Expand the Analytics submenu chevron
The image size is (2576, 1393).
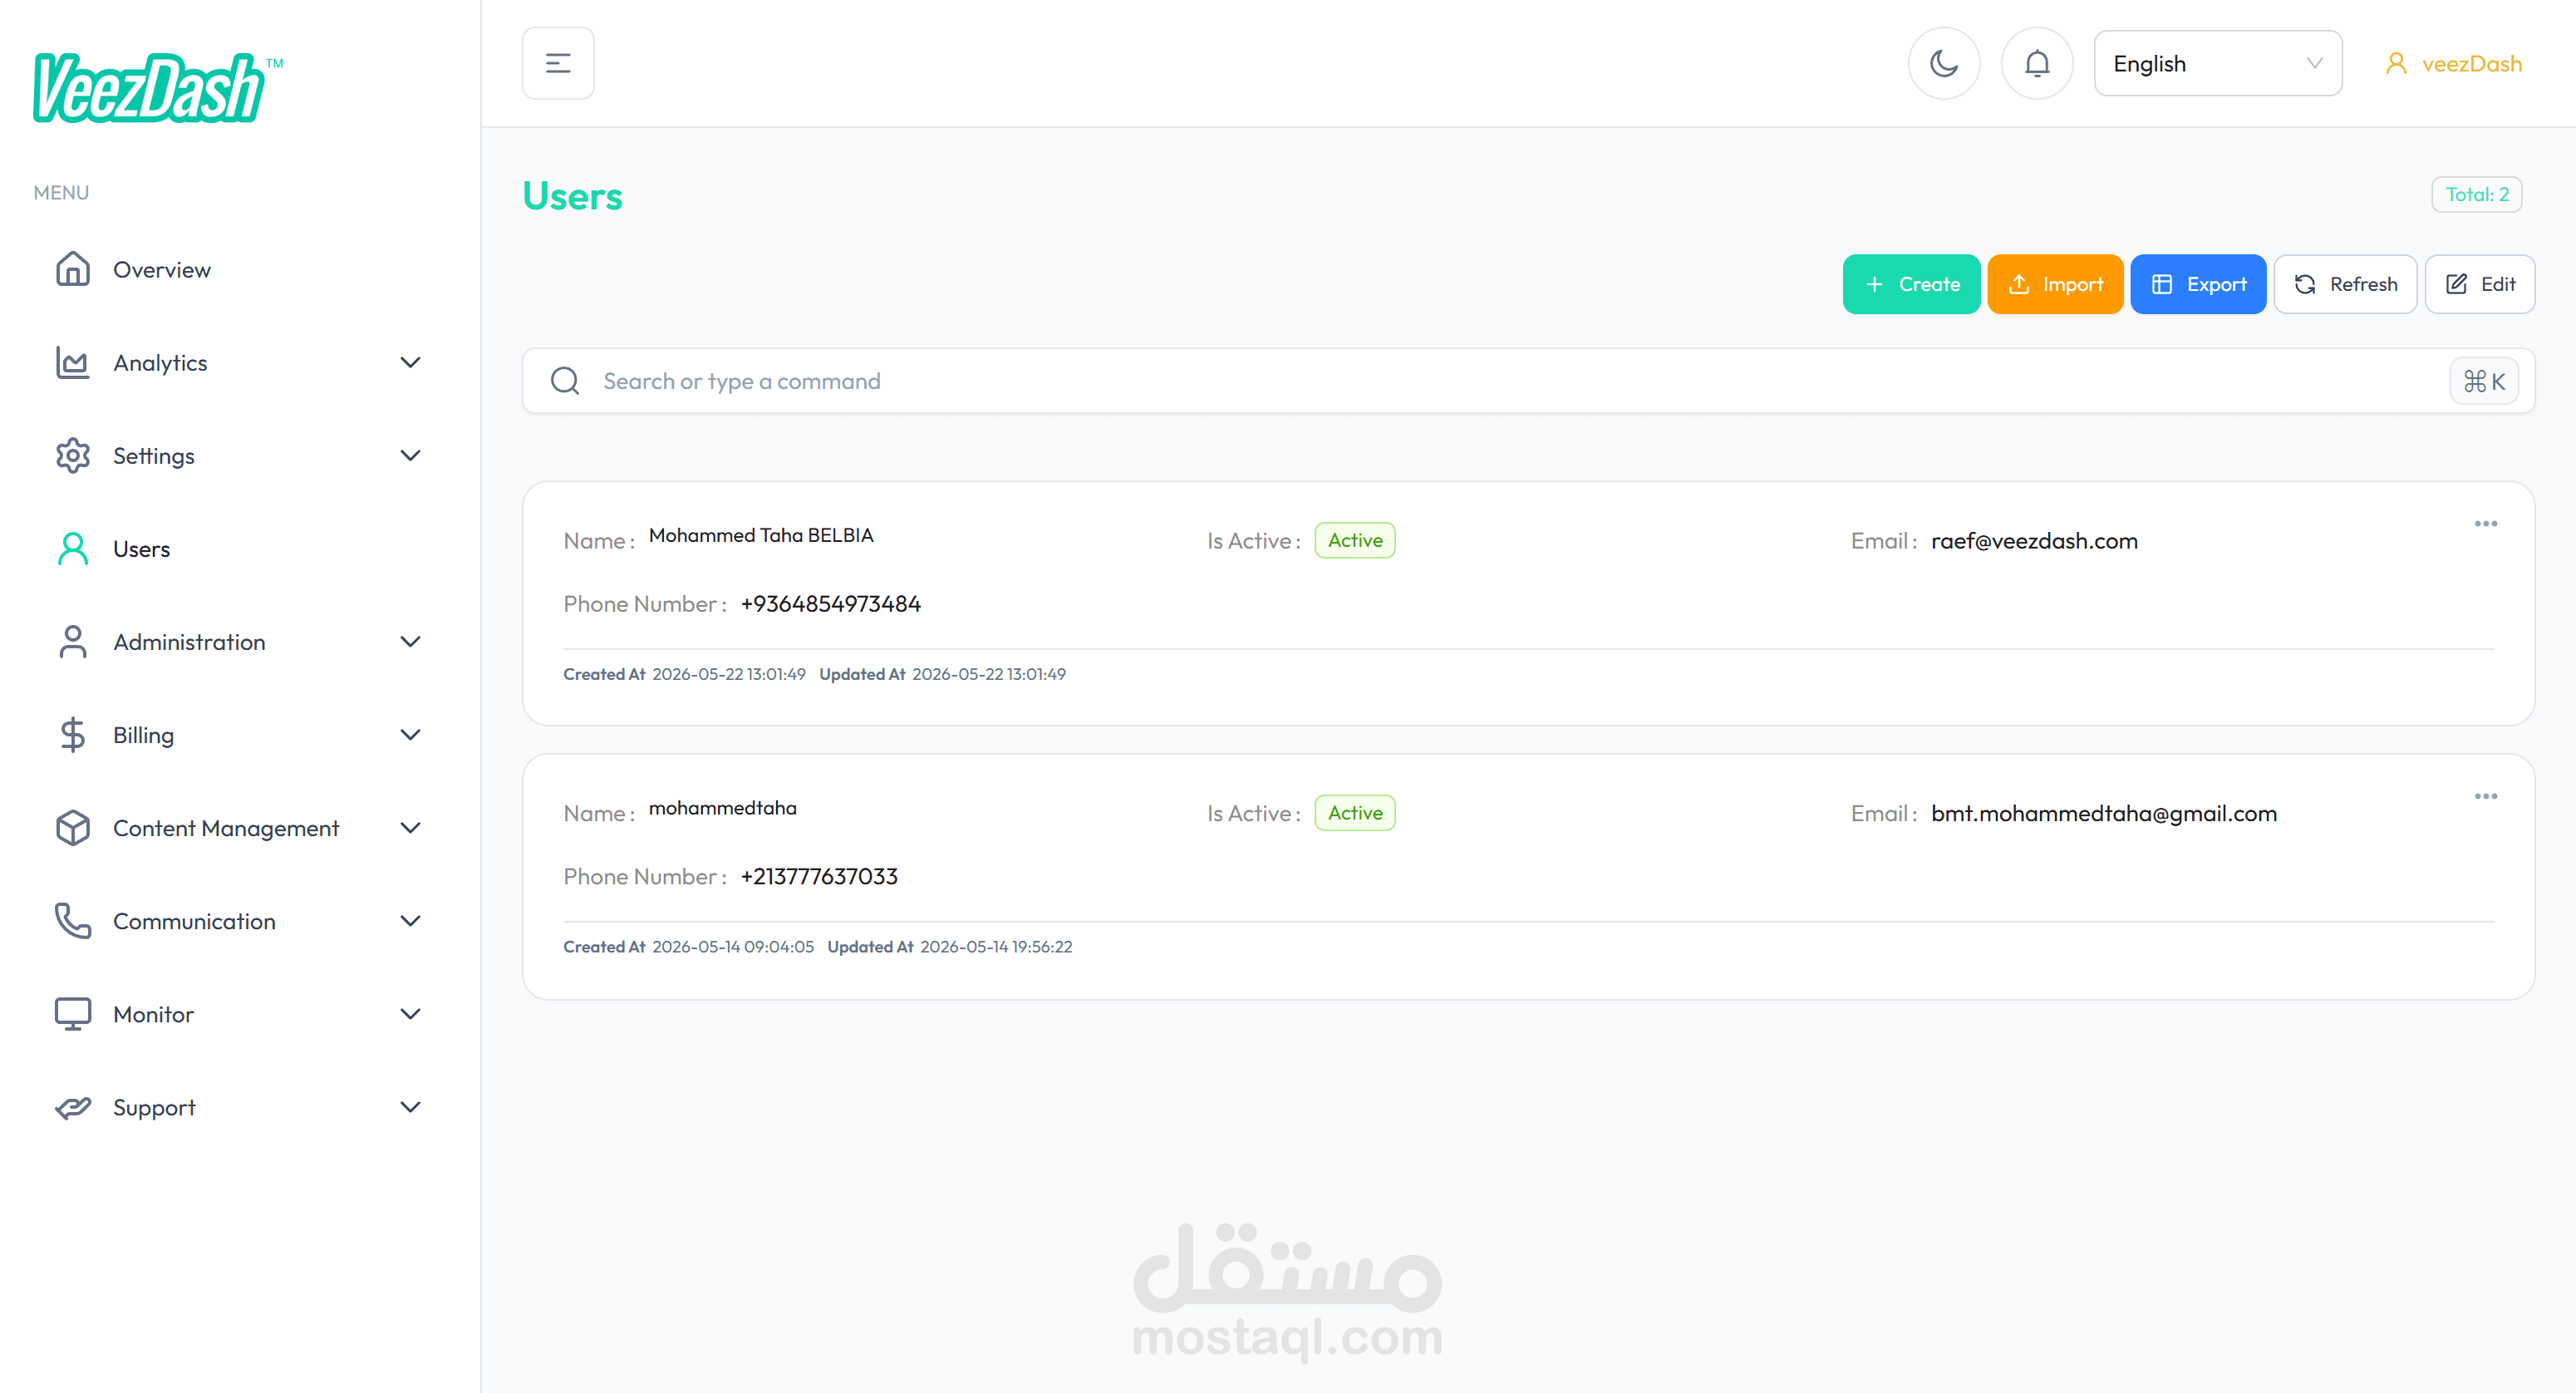coord(410,362)
